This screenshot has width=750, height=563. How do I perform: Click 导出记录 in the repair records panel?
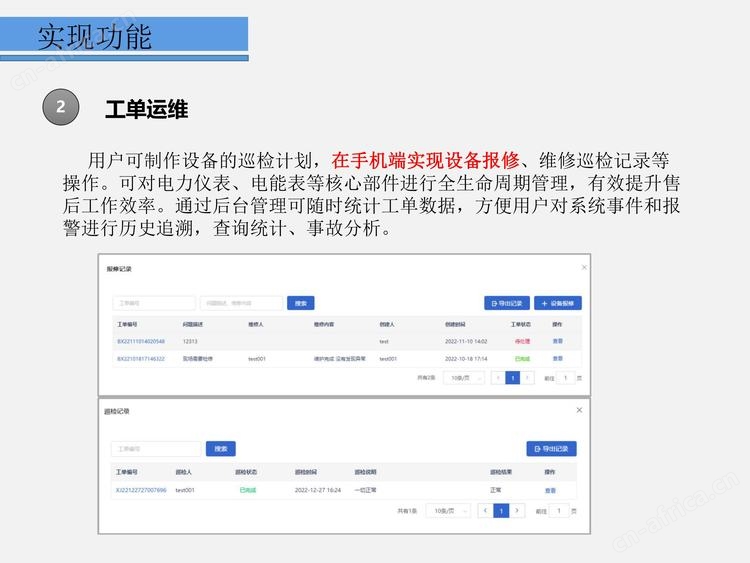point(506,303)
